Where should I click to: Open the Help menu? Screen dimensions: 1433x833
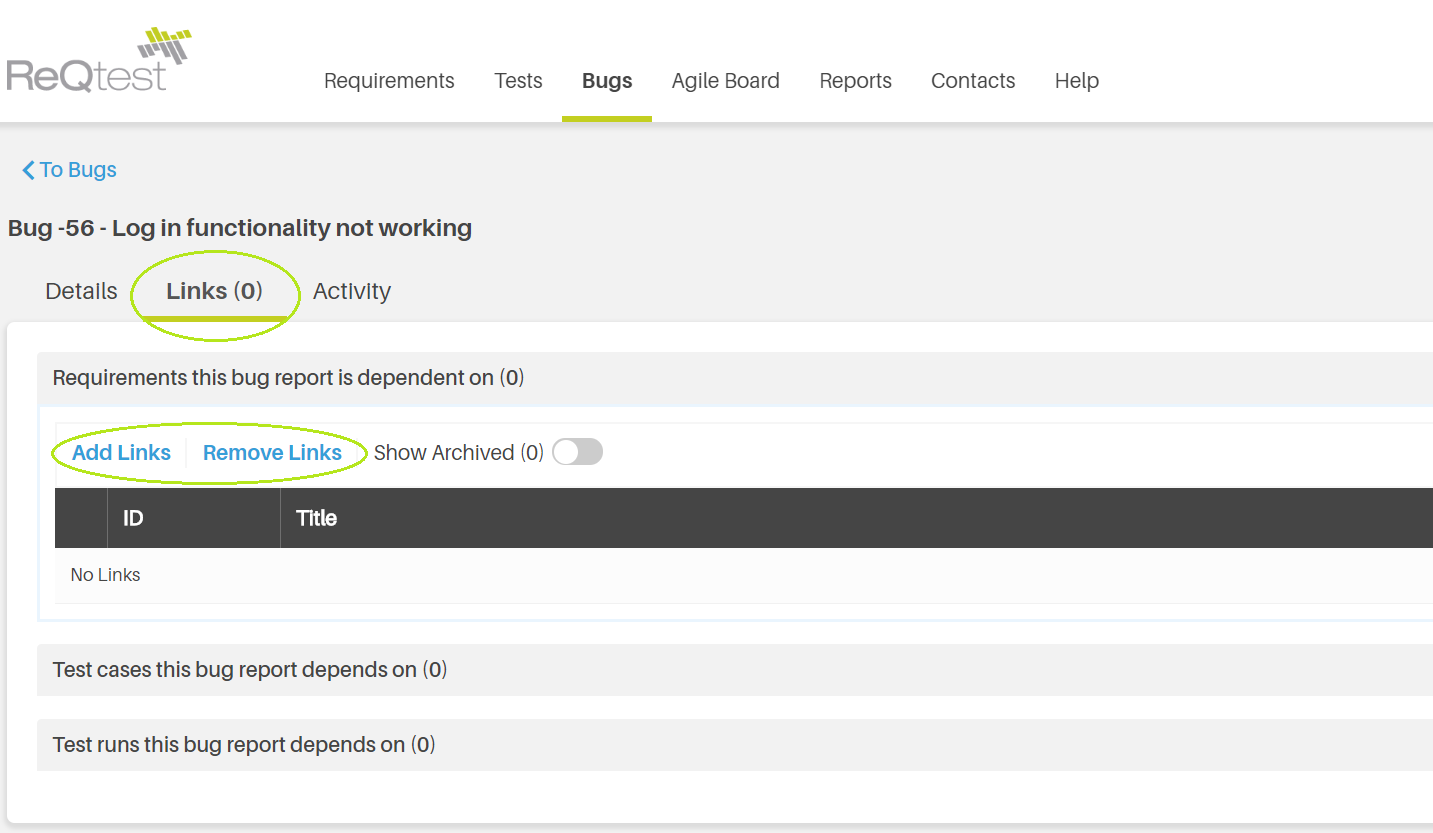coord(1077,81)
